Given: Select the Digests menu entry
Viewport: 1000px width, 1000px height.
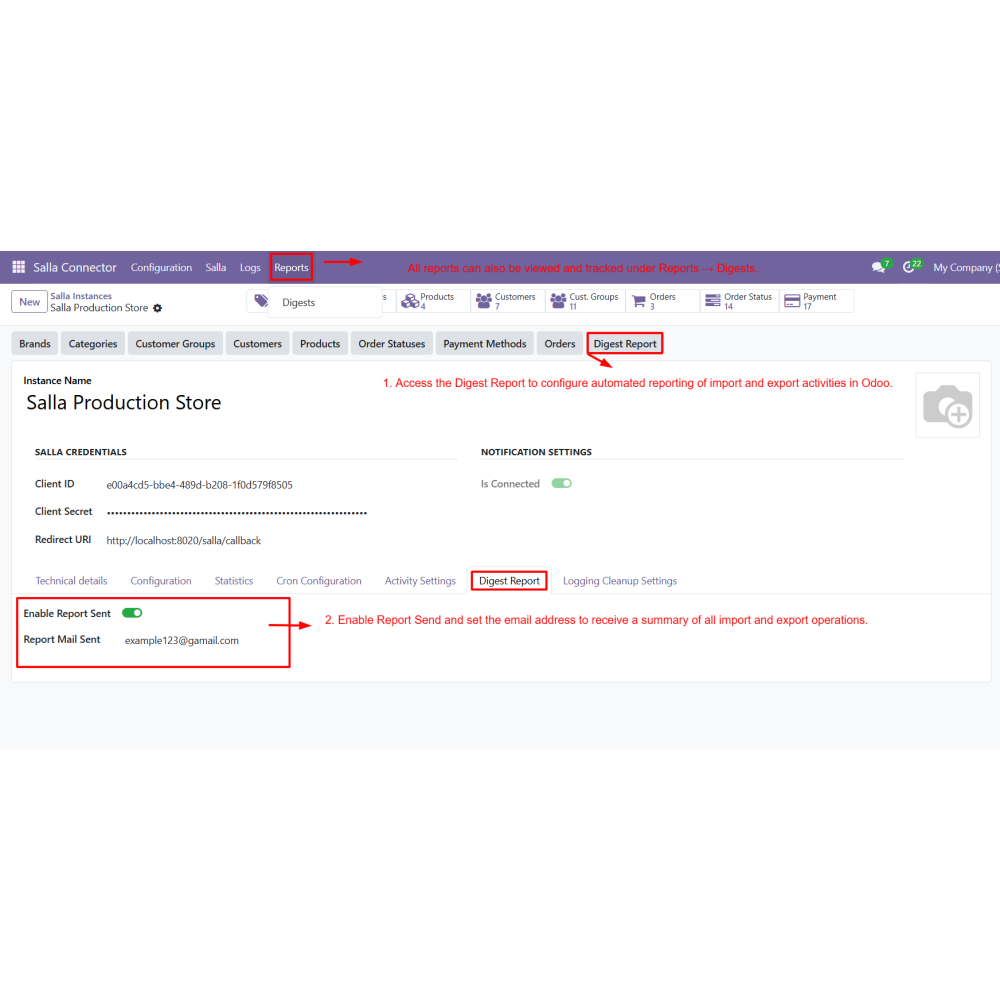Looking at the screenshot, I should [298, 302].
